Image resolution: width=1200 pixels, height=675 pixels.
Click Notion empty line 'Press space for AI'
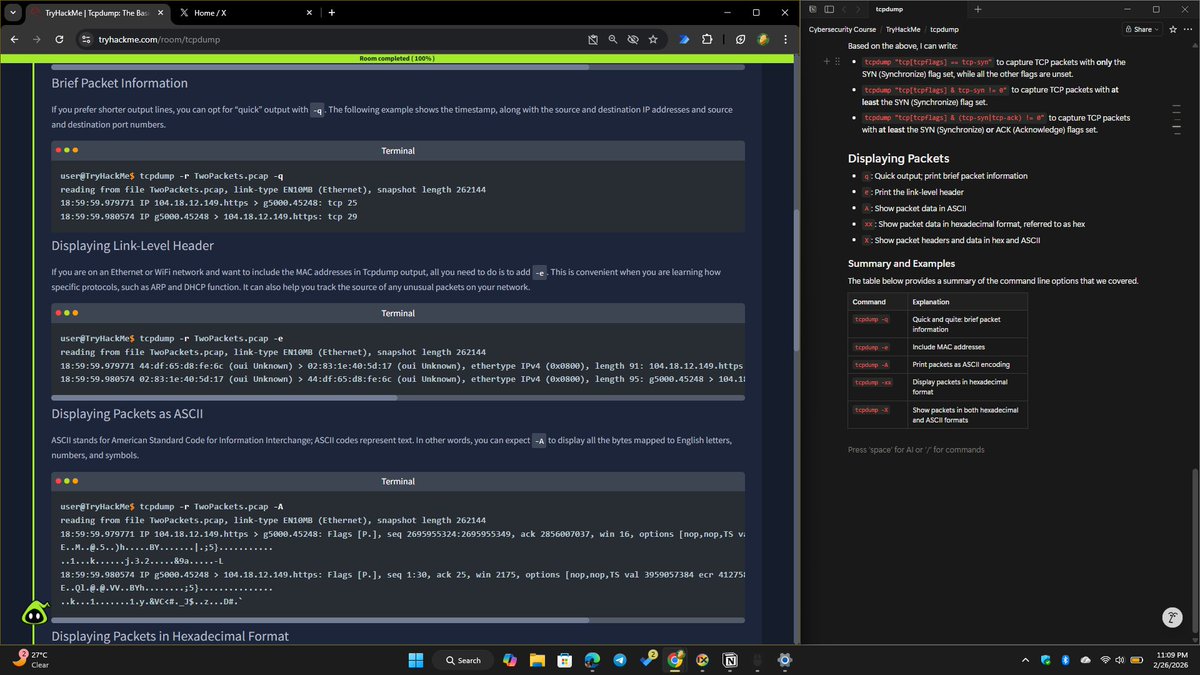click(x=916, y=450)
